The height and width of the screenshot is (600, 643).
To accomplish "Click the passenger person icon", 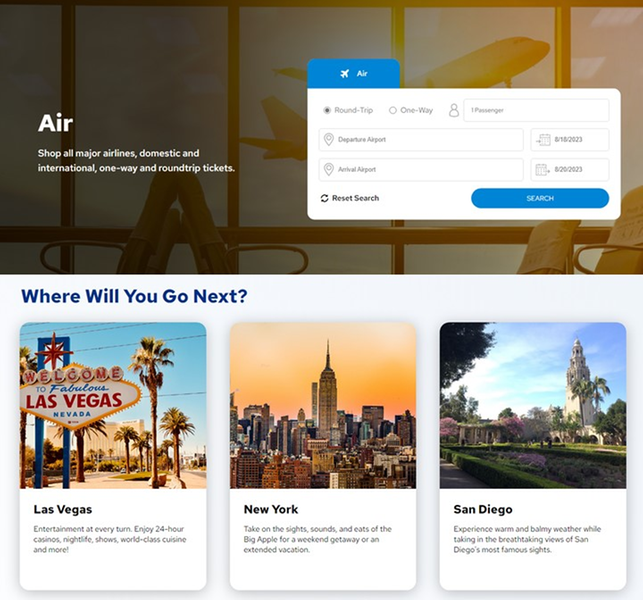I will (453, 110).
